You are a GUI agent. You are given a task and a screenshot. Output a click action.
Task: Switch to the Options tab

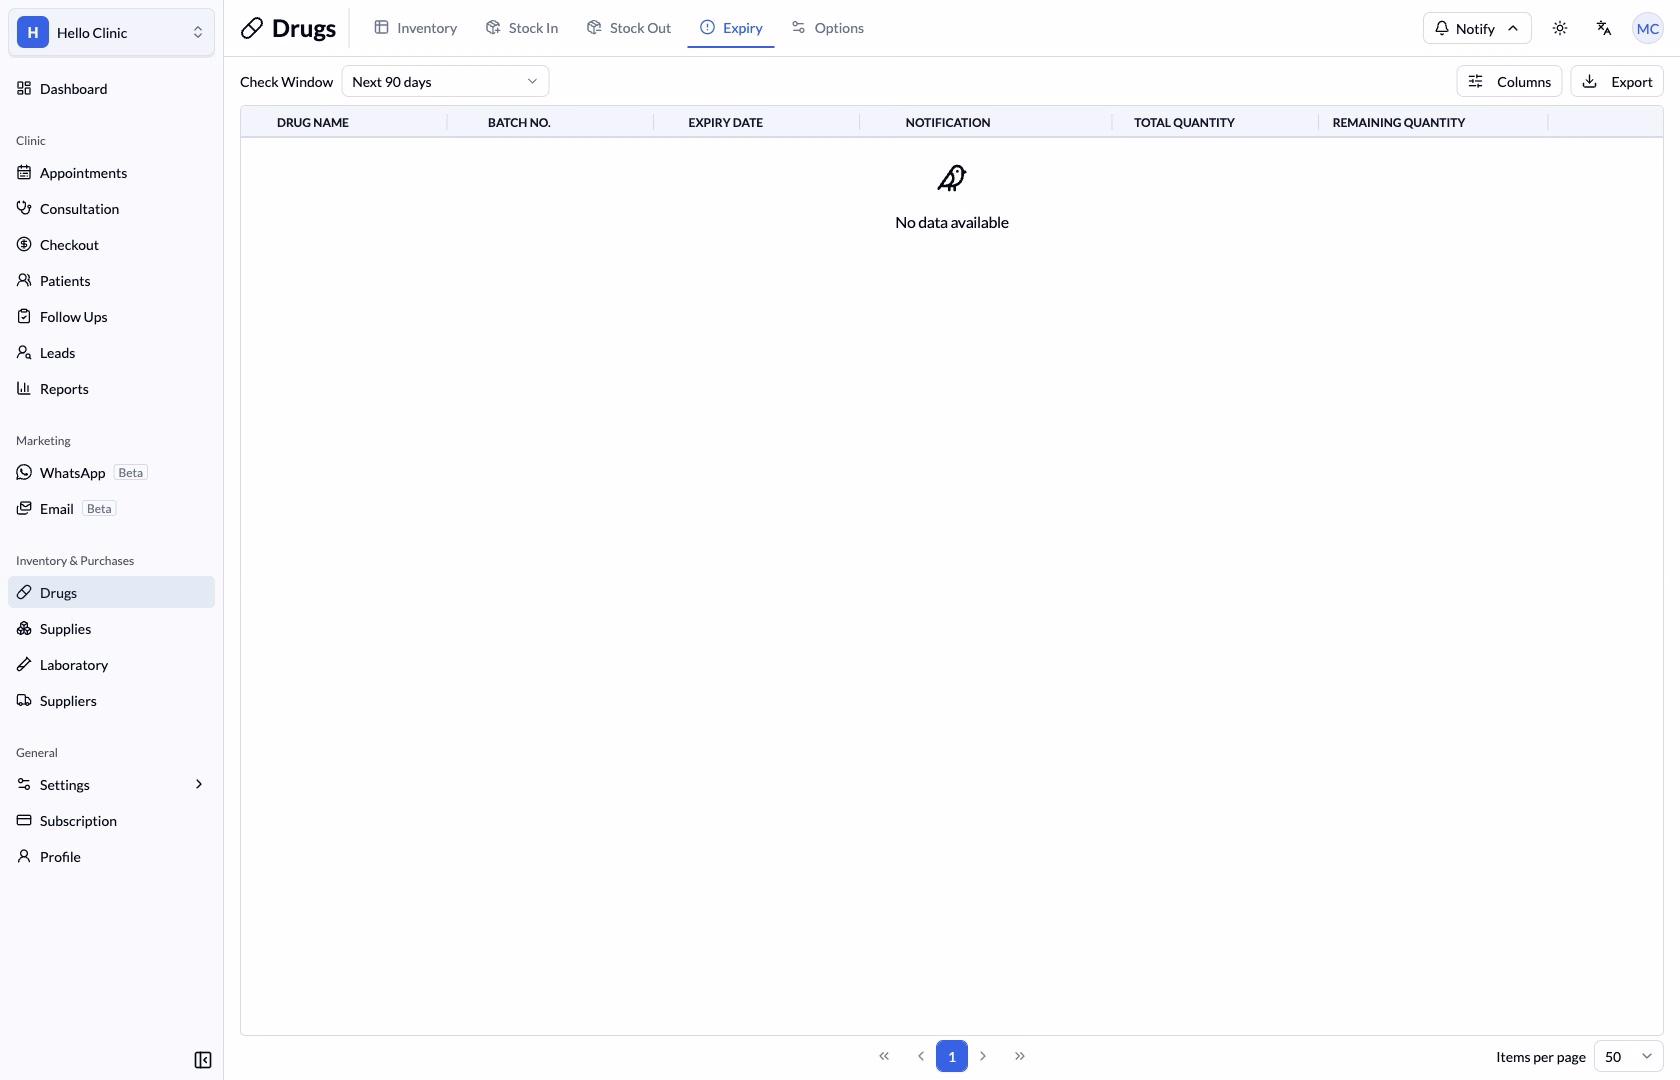tap(827, 28)
